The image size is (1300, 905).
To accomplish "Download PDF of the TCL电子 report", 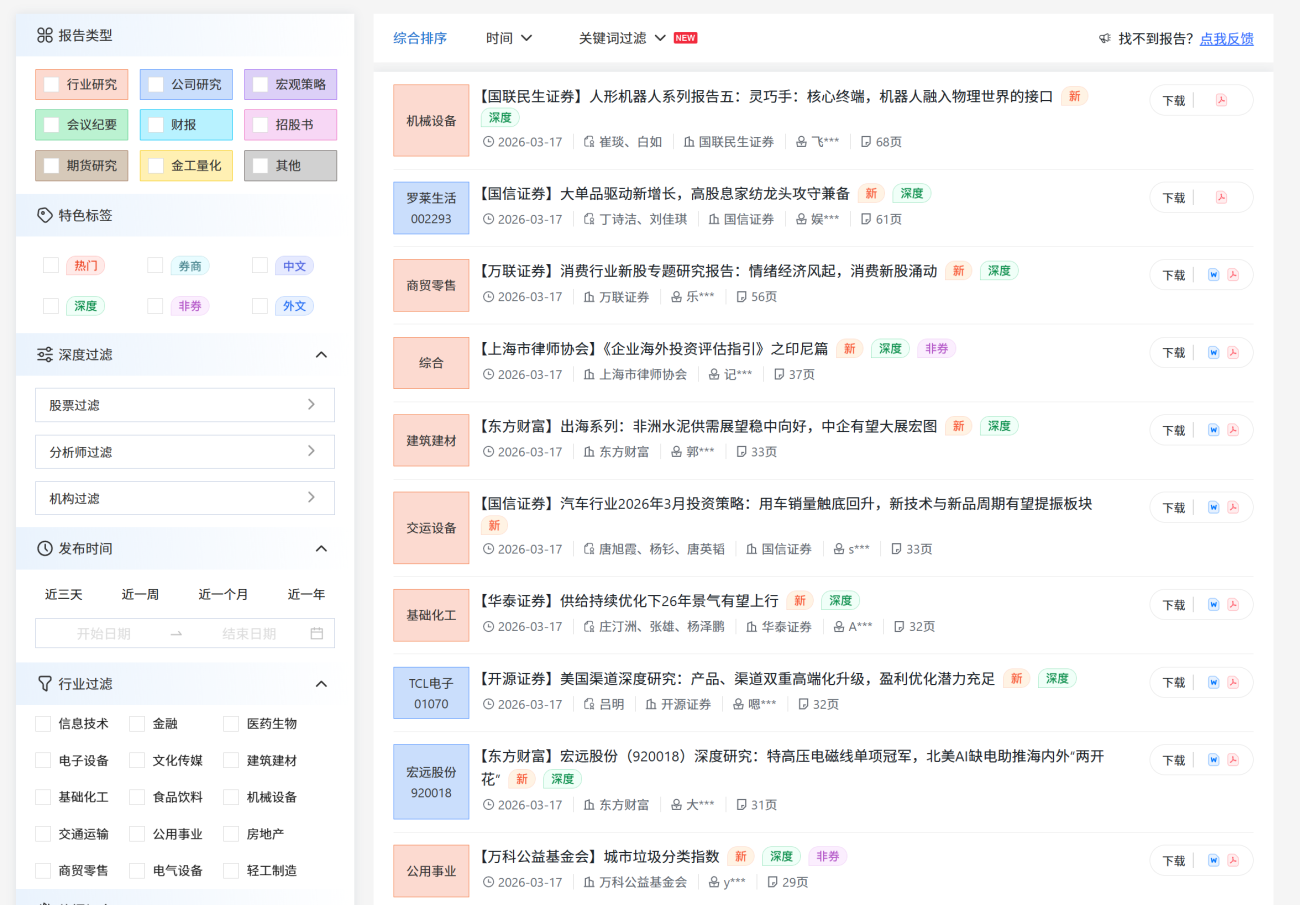I will [1233, 683].
